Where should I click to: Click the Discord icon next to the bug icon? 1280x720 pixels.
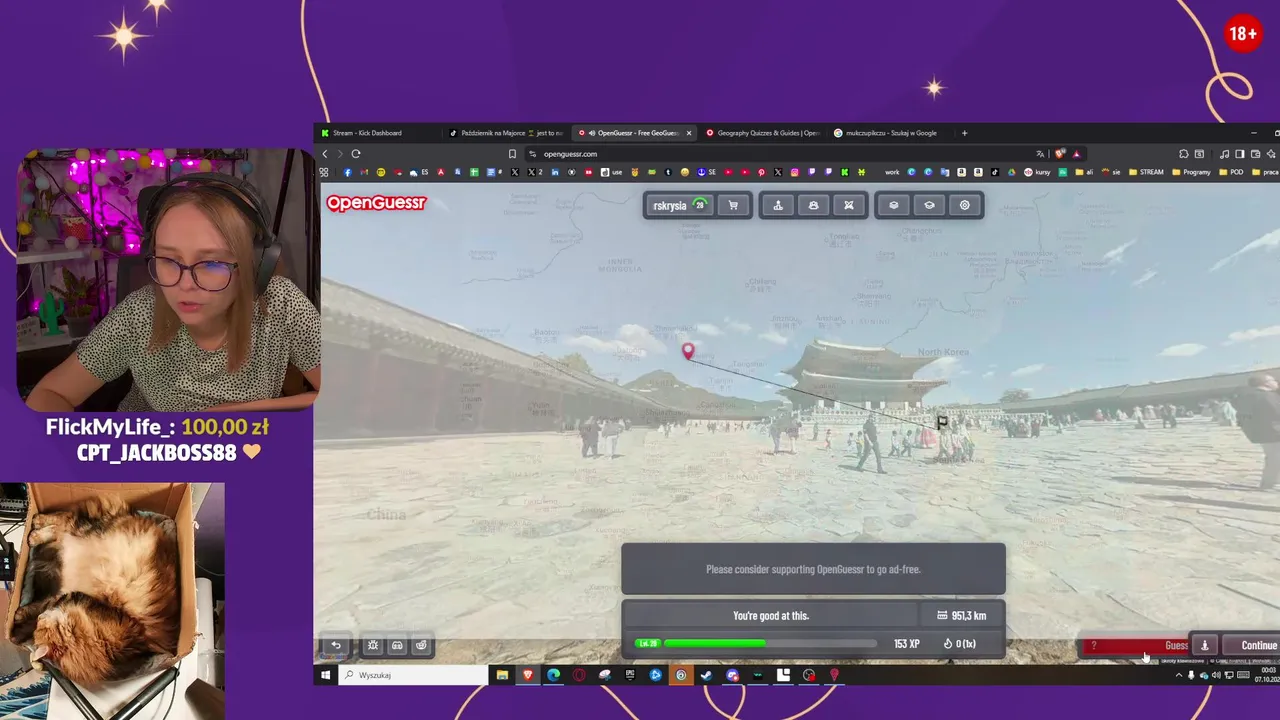coord(397,645)
